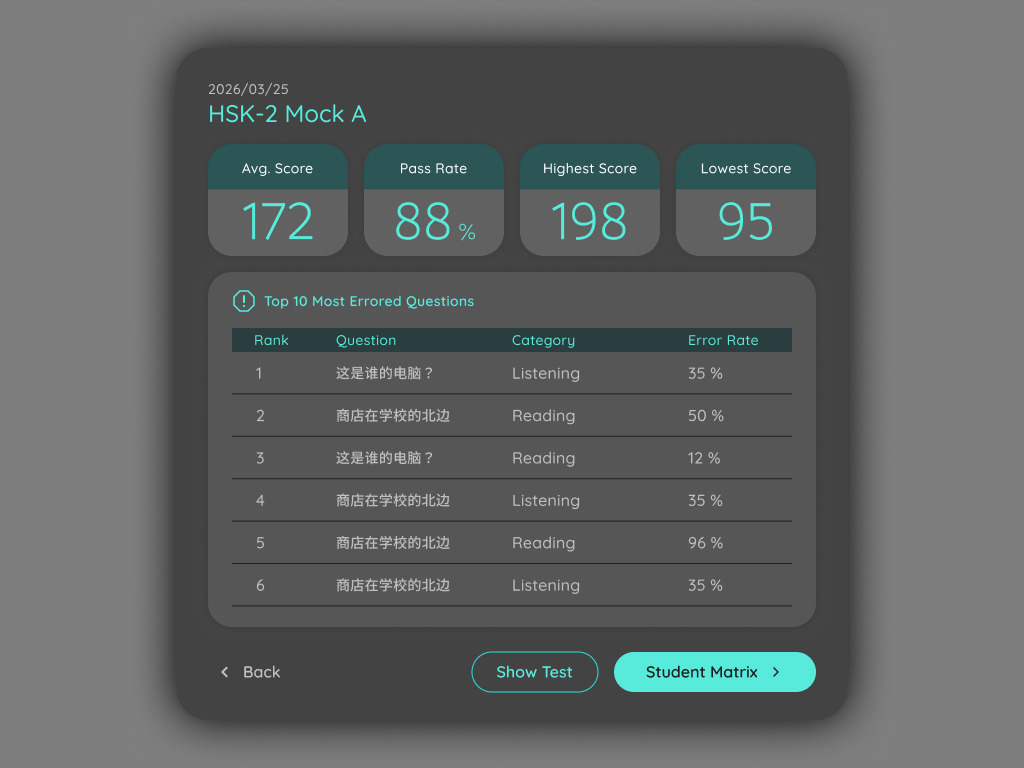Click the 35 % error rate in the rank 1 row
This screenshot has width=1024, height=768.
pyautogui.click(x=705, y=374)
